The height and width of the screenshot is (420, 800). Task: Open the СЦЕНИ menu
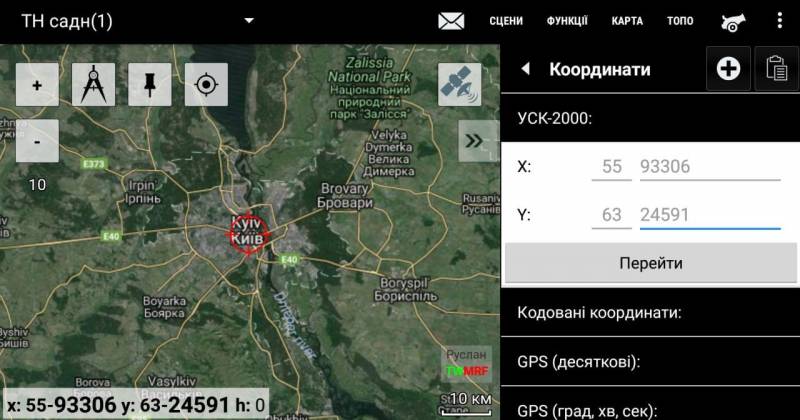506,21
